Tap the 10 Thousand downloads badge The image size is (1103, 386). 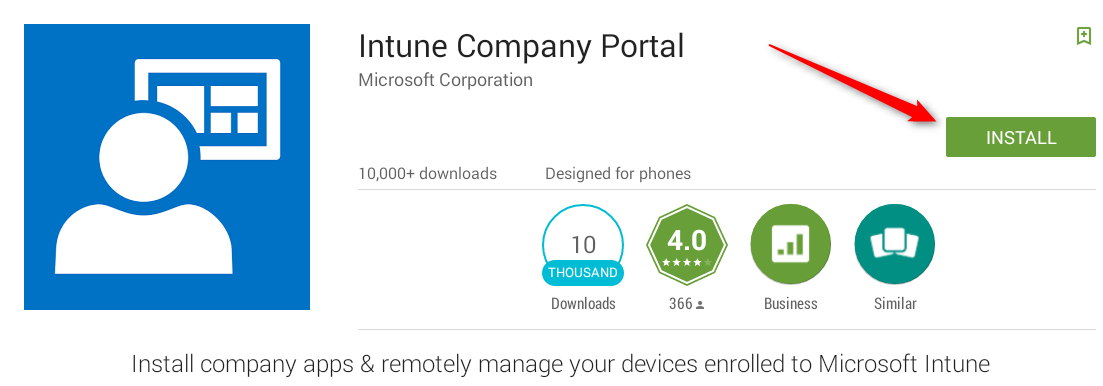point(582,245)
